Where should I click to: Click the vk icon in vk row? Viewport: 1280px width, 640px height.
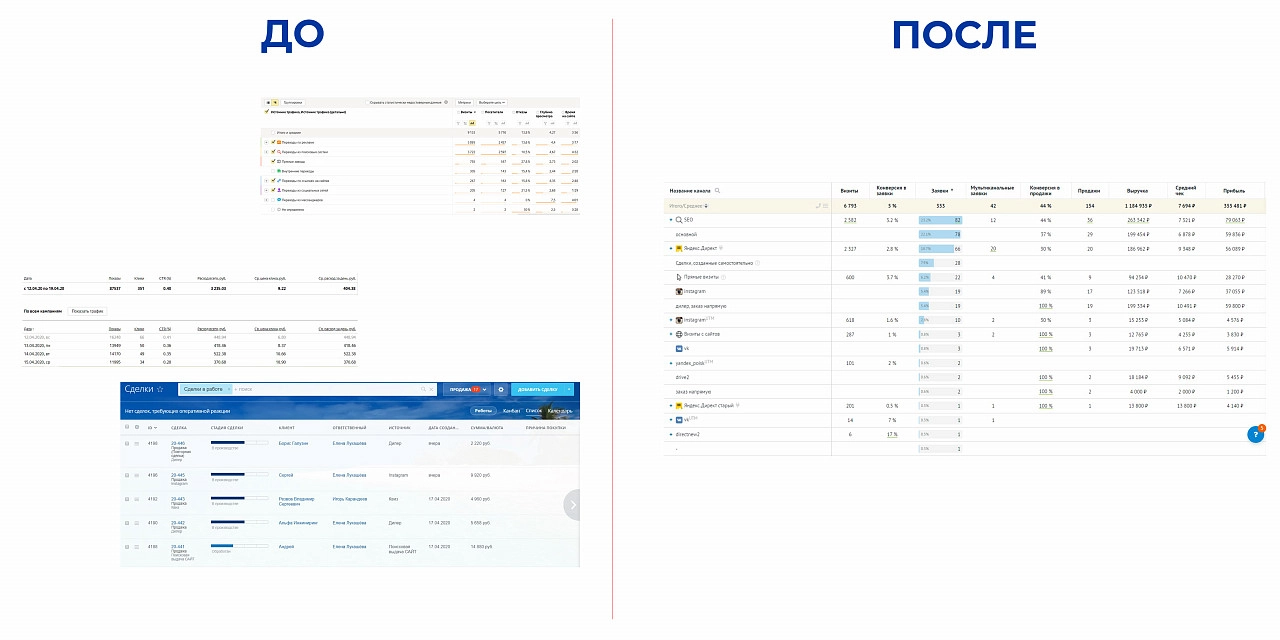[x=679, y=348]
